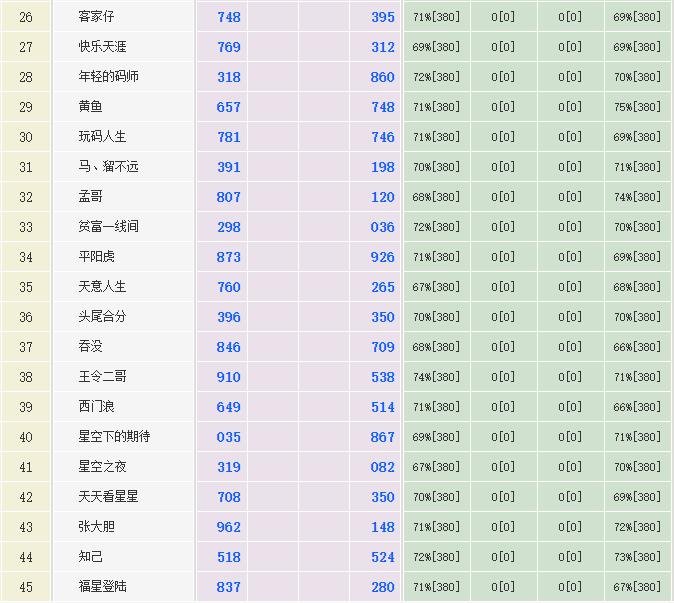Select the 吞没 name in row 37
Image resolution: width=674 pixels, height=603 pixels.
(90, 347)
